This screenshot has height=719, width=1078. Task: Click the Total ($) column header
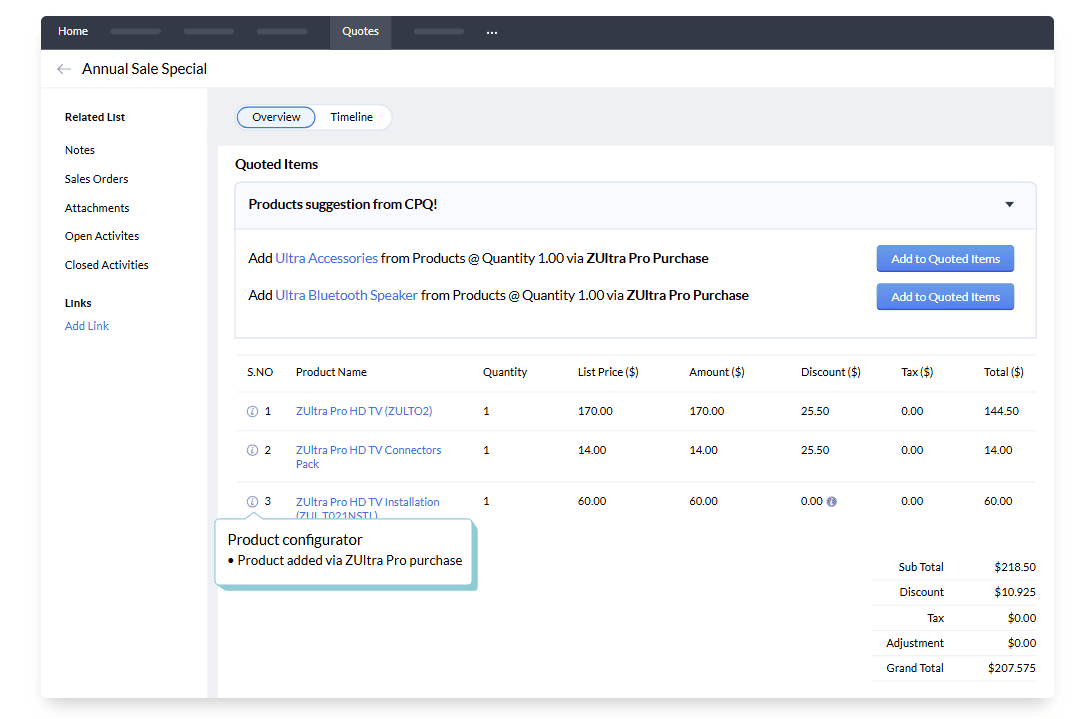point(1003,372)
